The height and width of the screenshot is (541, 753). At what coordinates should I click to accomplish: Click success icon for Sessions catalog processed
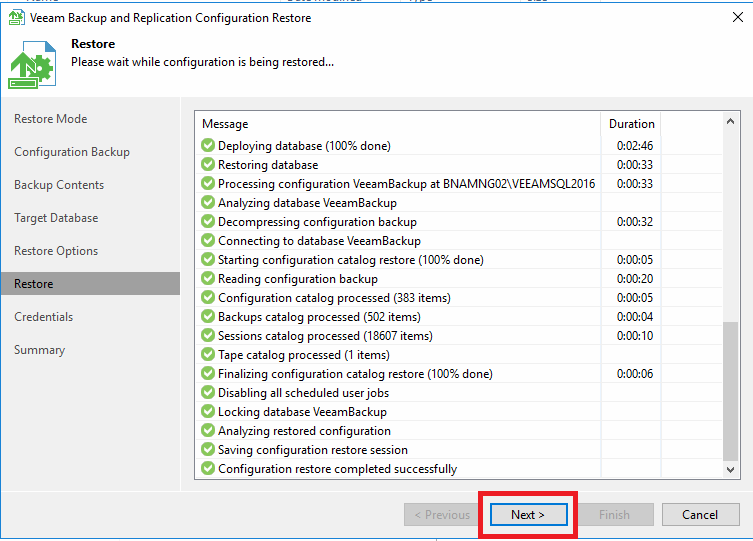point(208,335)
